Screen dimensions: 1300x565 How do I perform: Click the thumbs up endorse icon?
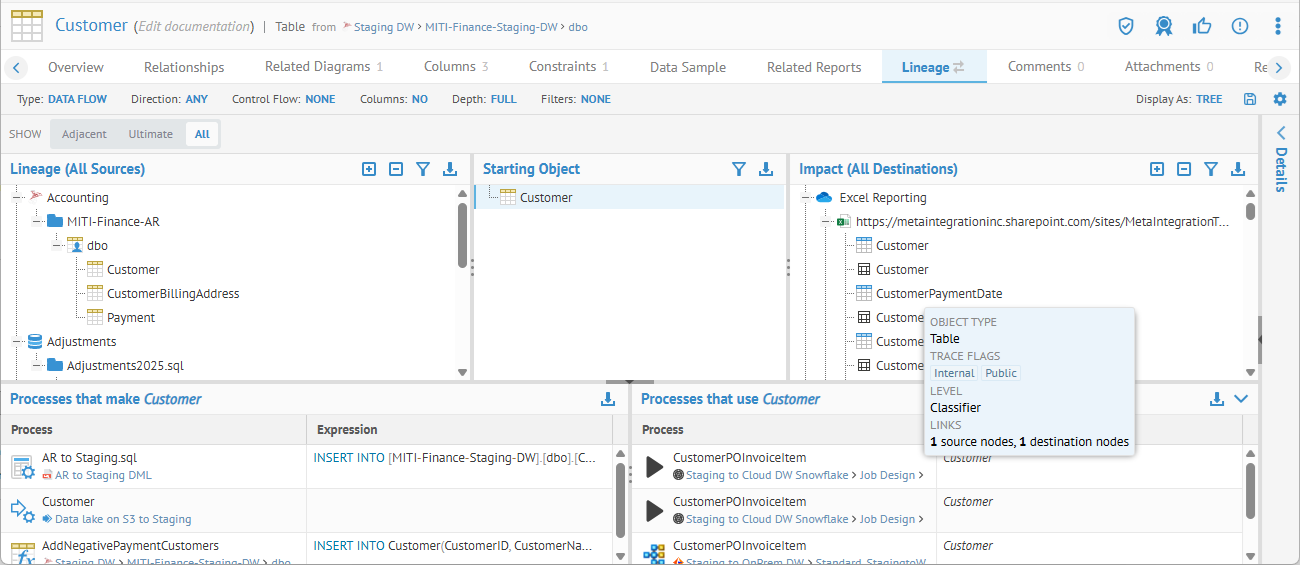pyautogui.click(x=1202, y=26)
